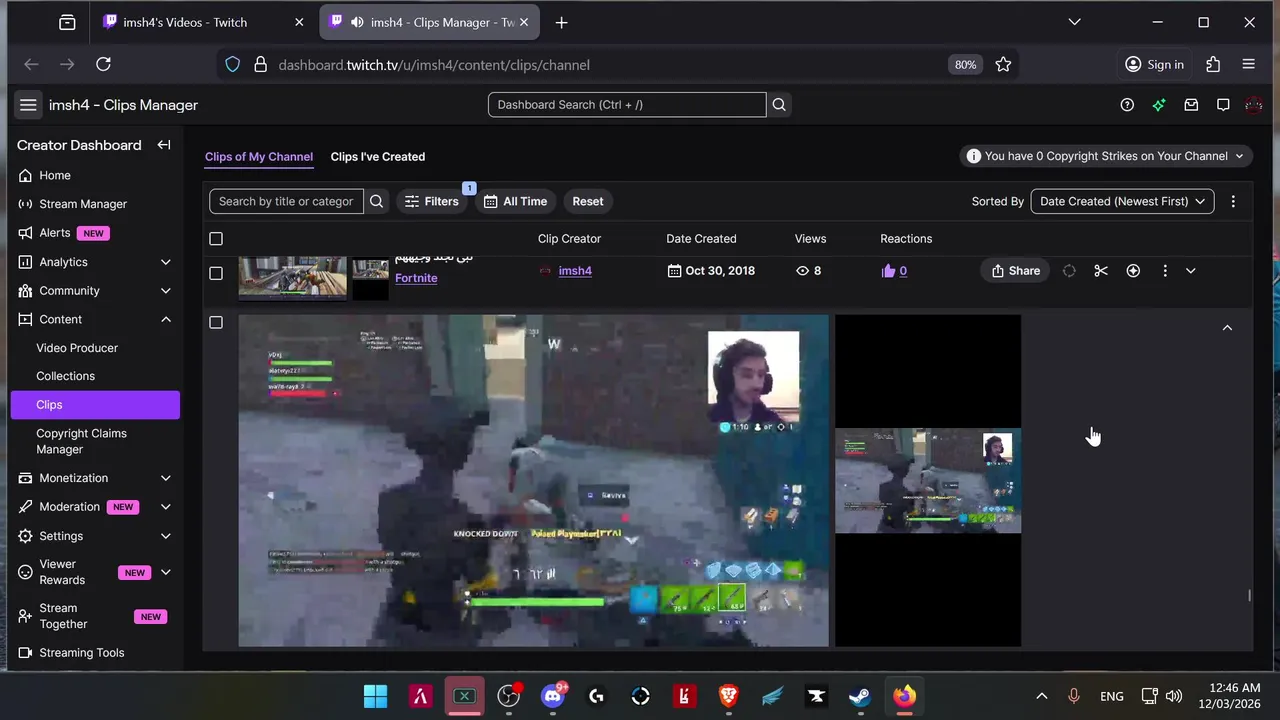
Task: Open Brave browser from the taskbar
Action: coord(728,696)
